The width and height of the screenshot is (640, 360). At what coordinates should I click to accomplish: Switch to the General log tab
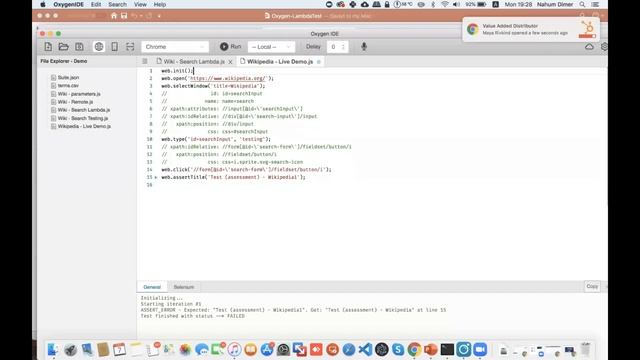152,287
